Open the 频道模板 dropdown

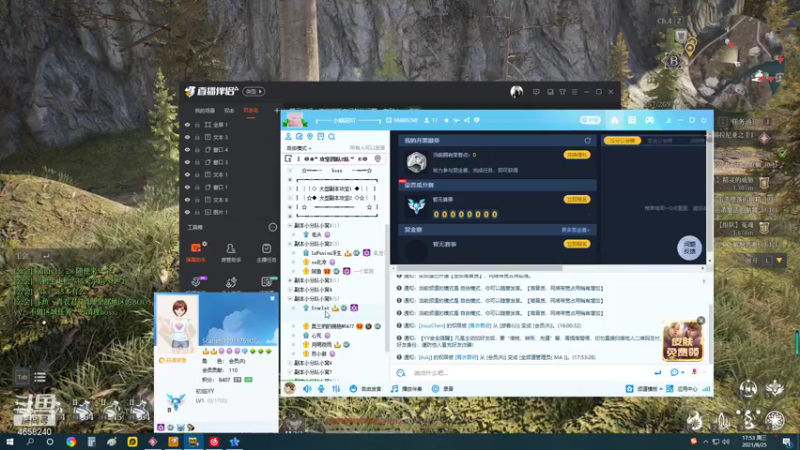coord(644,389)
